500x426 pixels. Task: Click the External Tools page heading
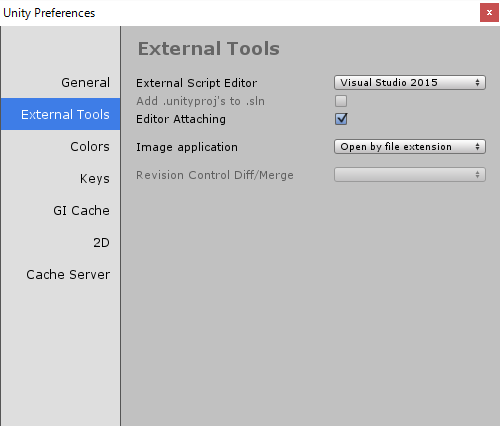click(209, 49)
